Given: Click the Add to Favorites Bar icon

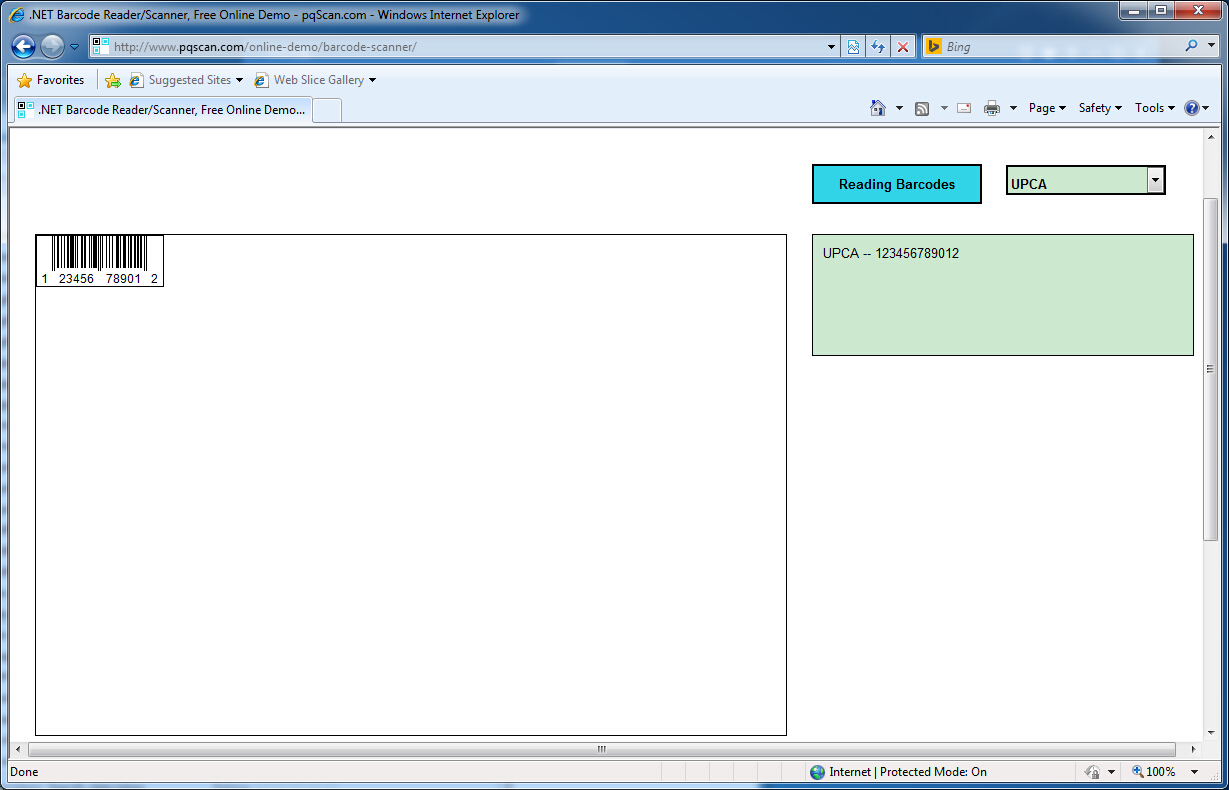Looking at the screenshot, I should point(113,80).
